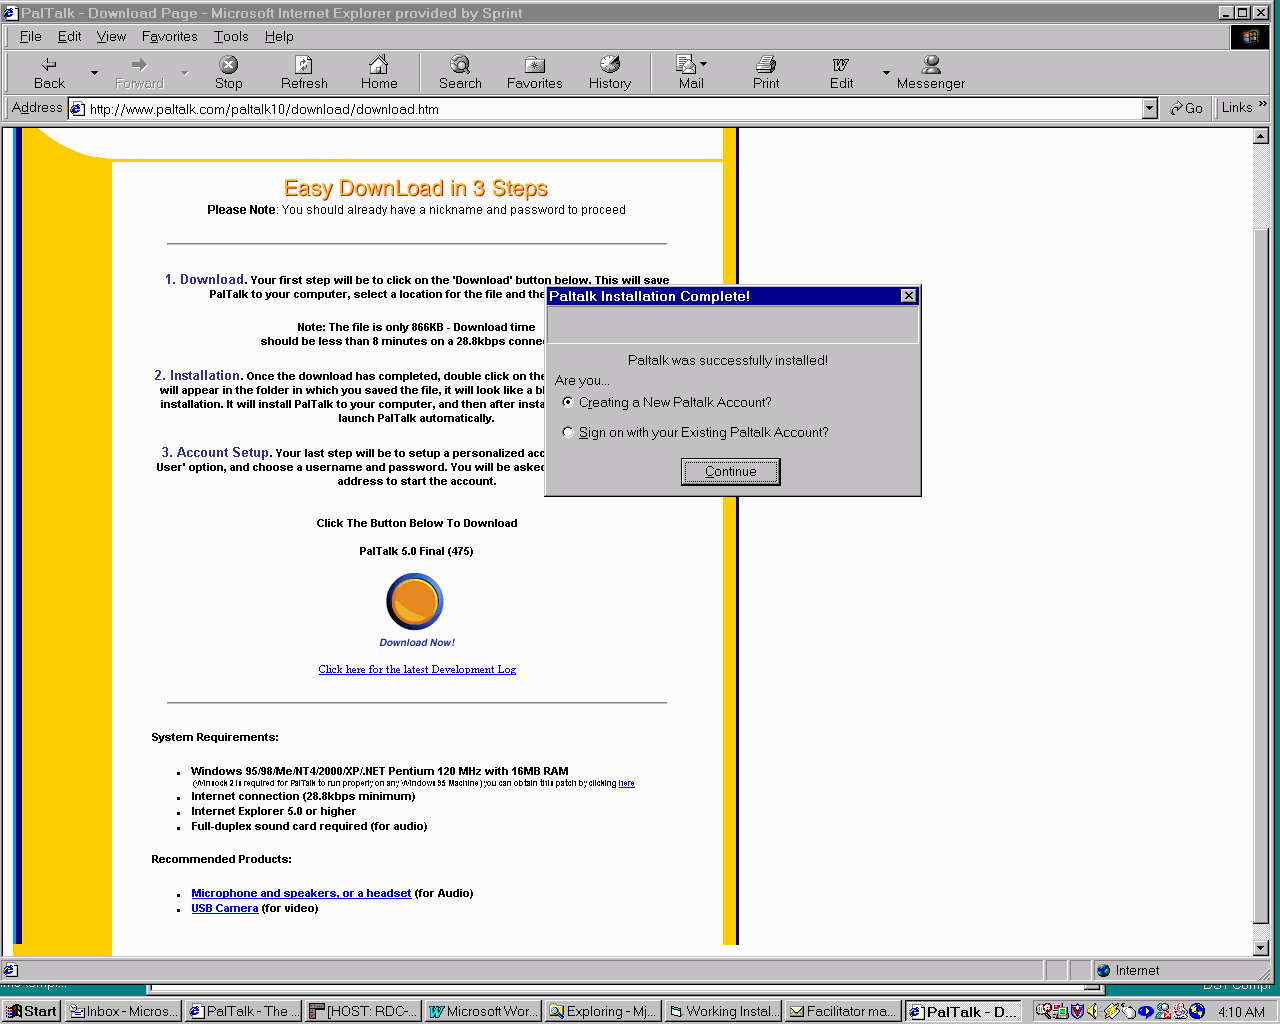Image resolution: width=1280 pixels, height=1024 pixels.
Task: Click the orange Download Now! button image
Action: coord(415,601)
